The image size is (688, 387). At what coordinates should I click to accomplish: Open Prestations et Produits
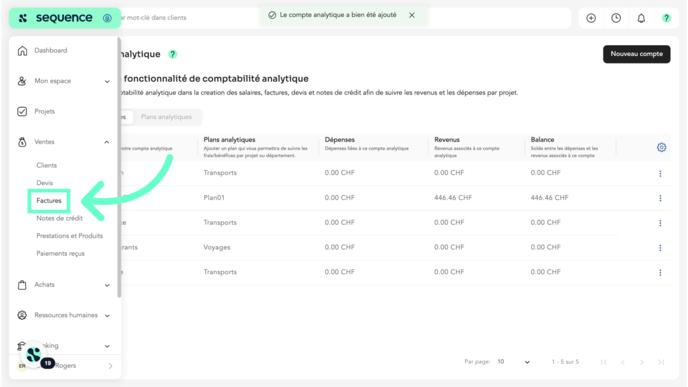pos(69,236)
